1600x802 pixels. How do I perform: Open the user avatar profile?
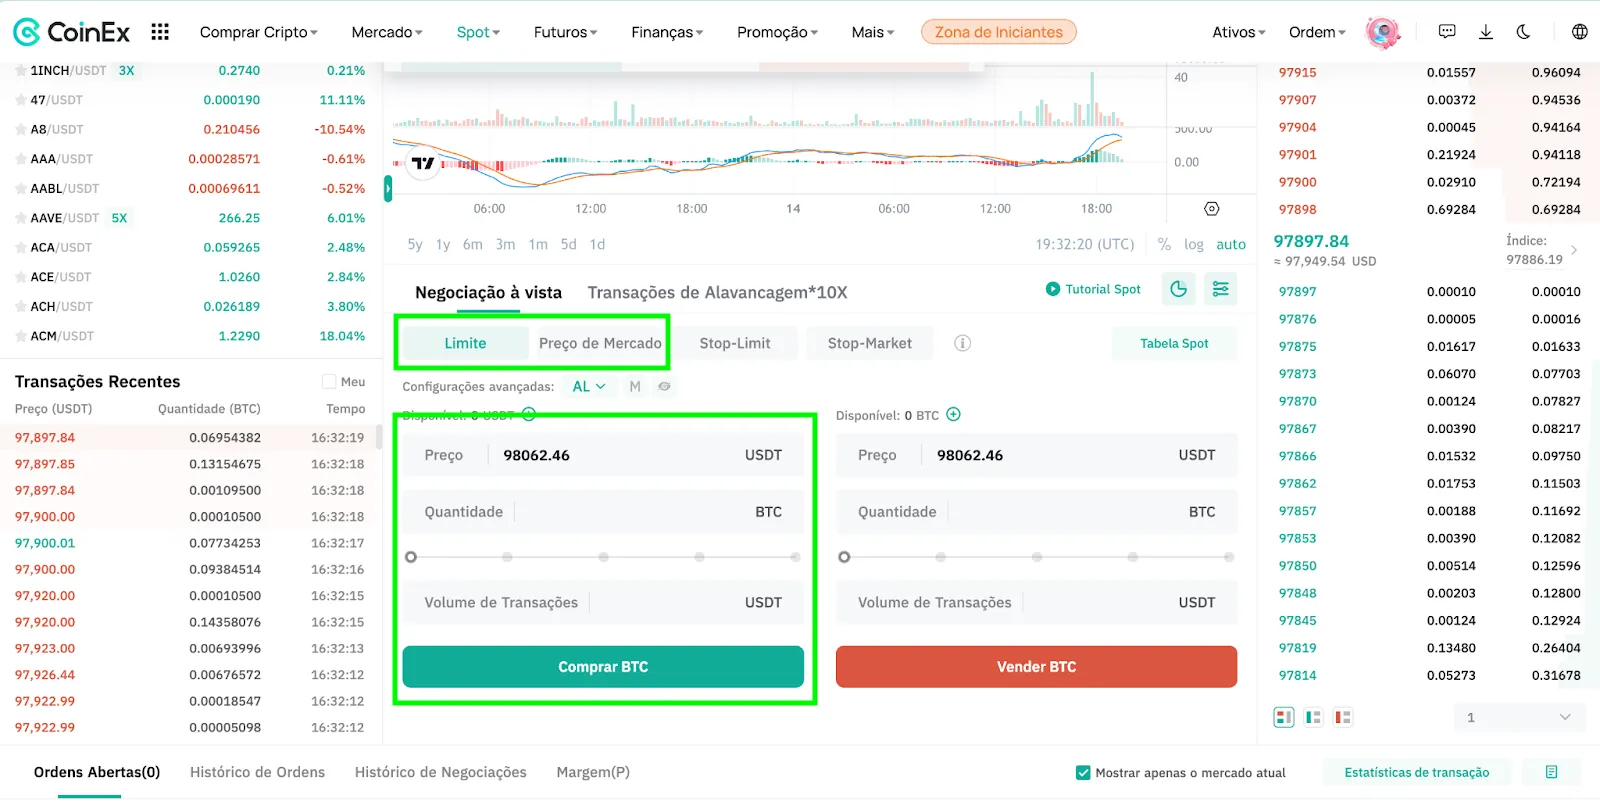[x=1383, y=32]
